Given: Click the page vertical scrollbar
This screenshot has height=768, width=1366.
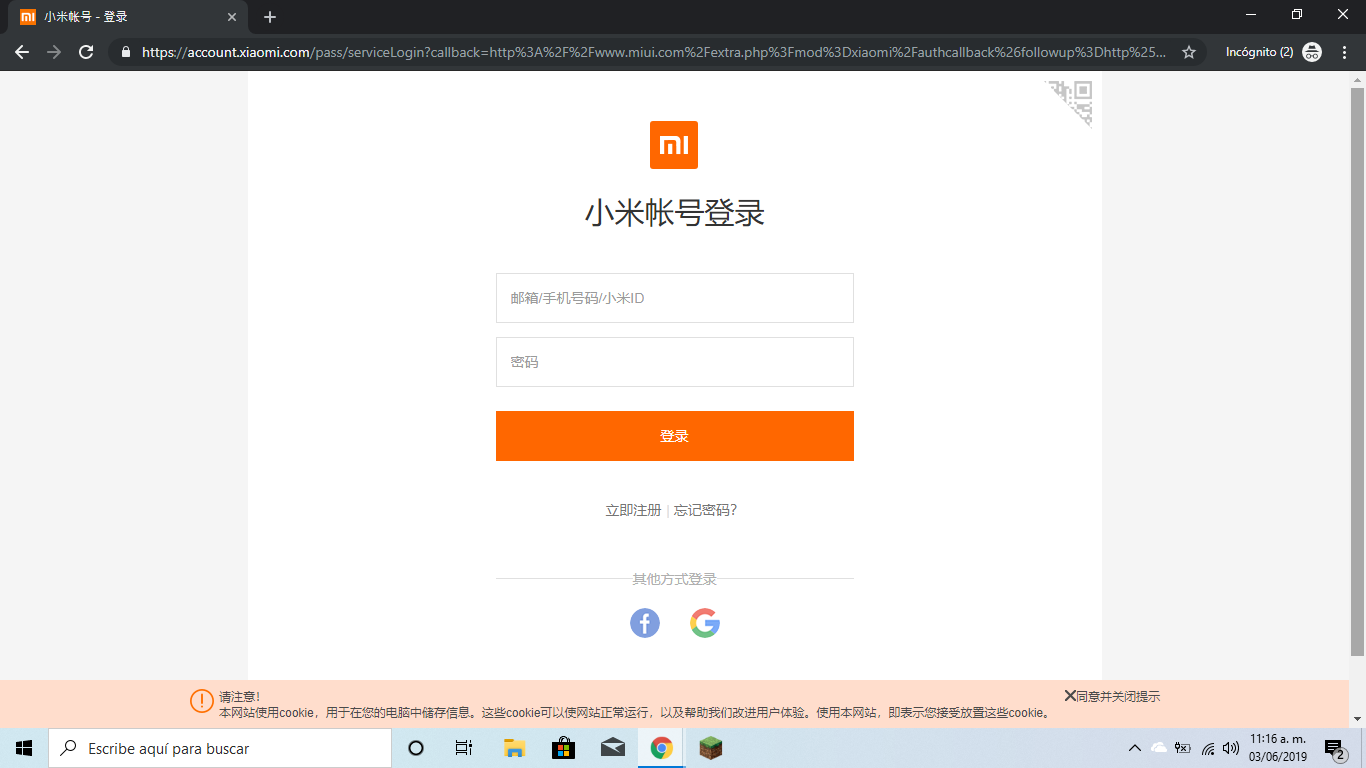Looking at the screenshot, I should [1357, 371].
